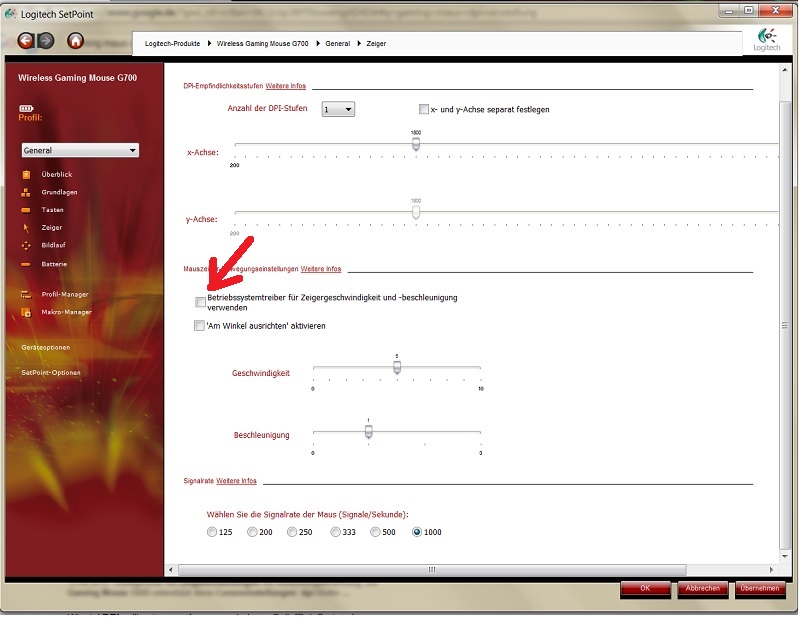This screenshot has width=800, height=617.
Task: Click the Überblick sidebar icon
Action: pos(26,175)
